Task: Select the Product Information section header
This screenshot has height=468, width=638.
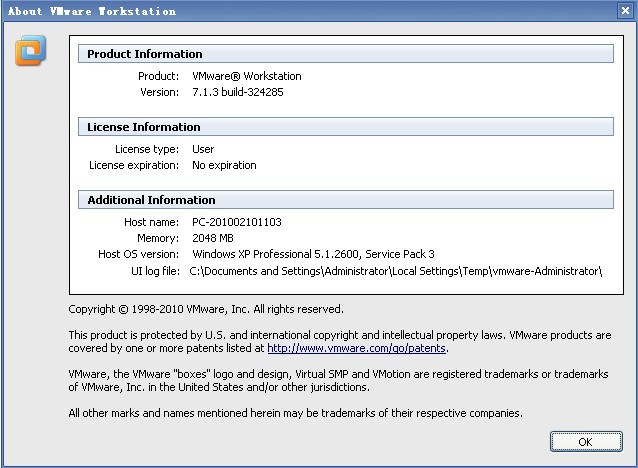Action: [x=145, y=54]
